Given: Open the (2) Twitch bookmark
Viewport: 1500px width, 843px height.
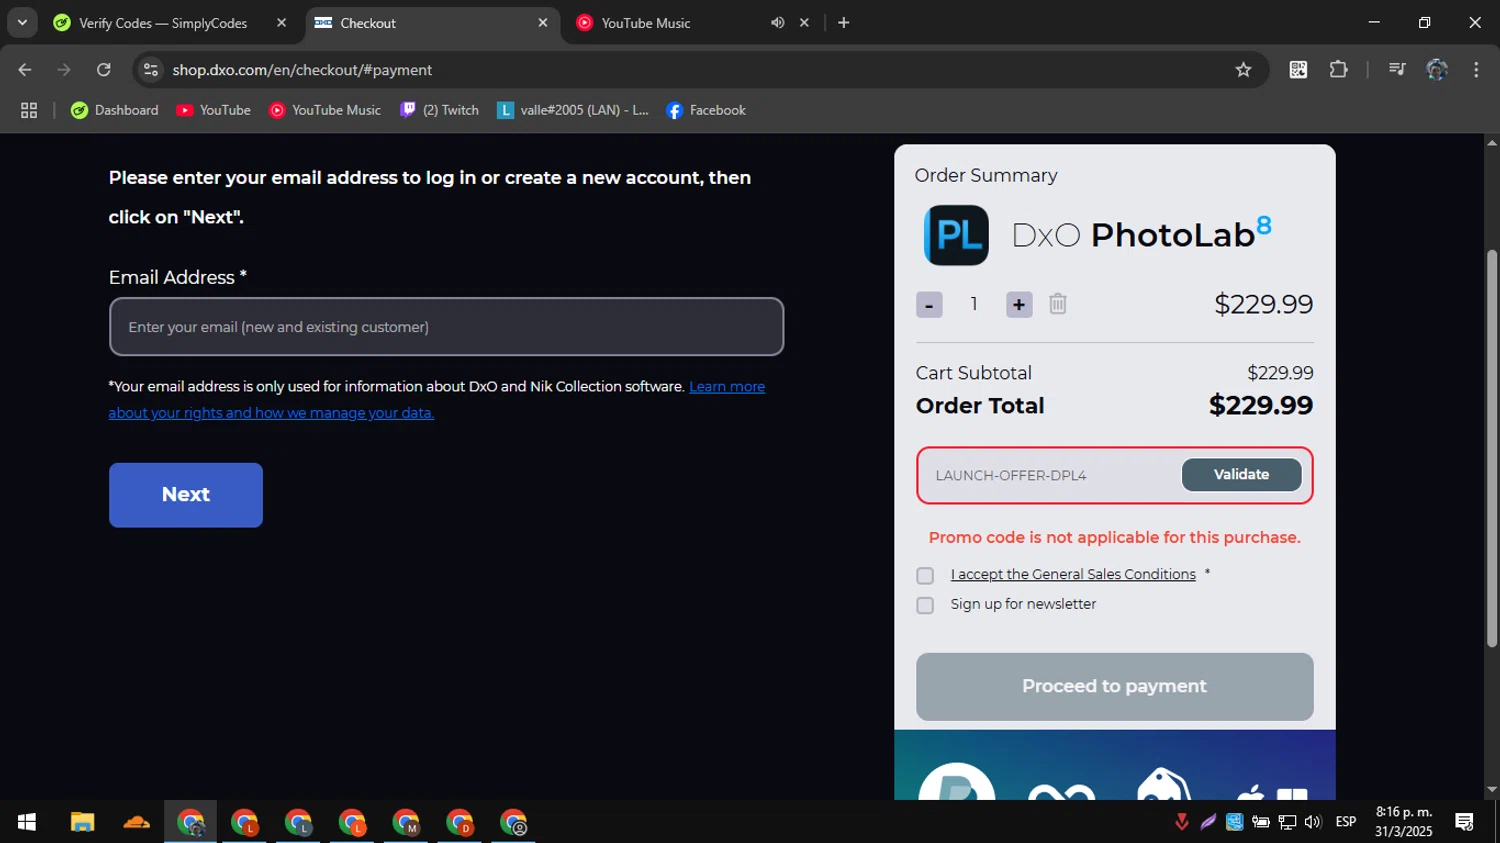Looking at the screenshot, I should click(439, 111).
